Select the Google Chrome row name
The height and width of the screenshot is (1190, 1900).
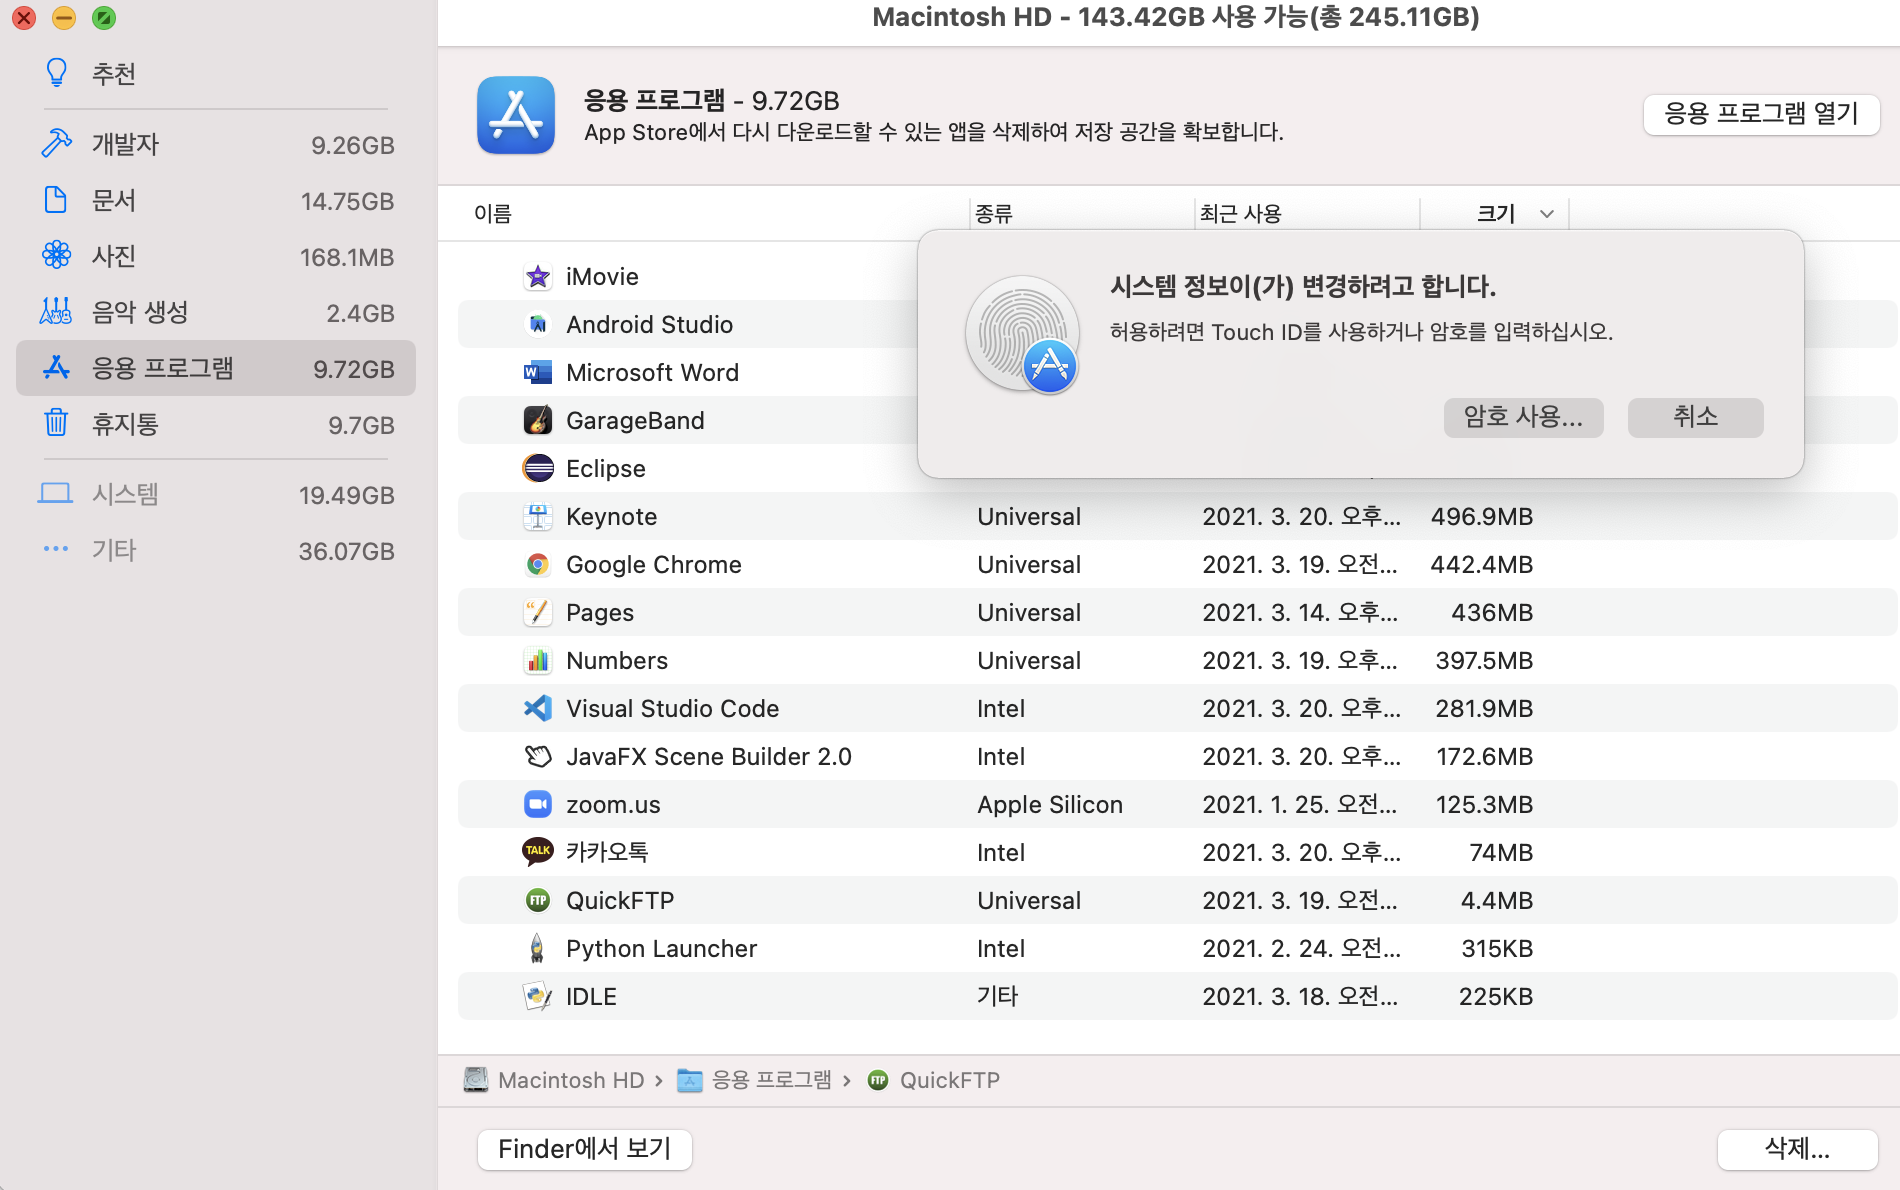(x=653, y=565)
